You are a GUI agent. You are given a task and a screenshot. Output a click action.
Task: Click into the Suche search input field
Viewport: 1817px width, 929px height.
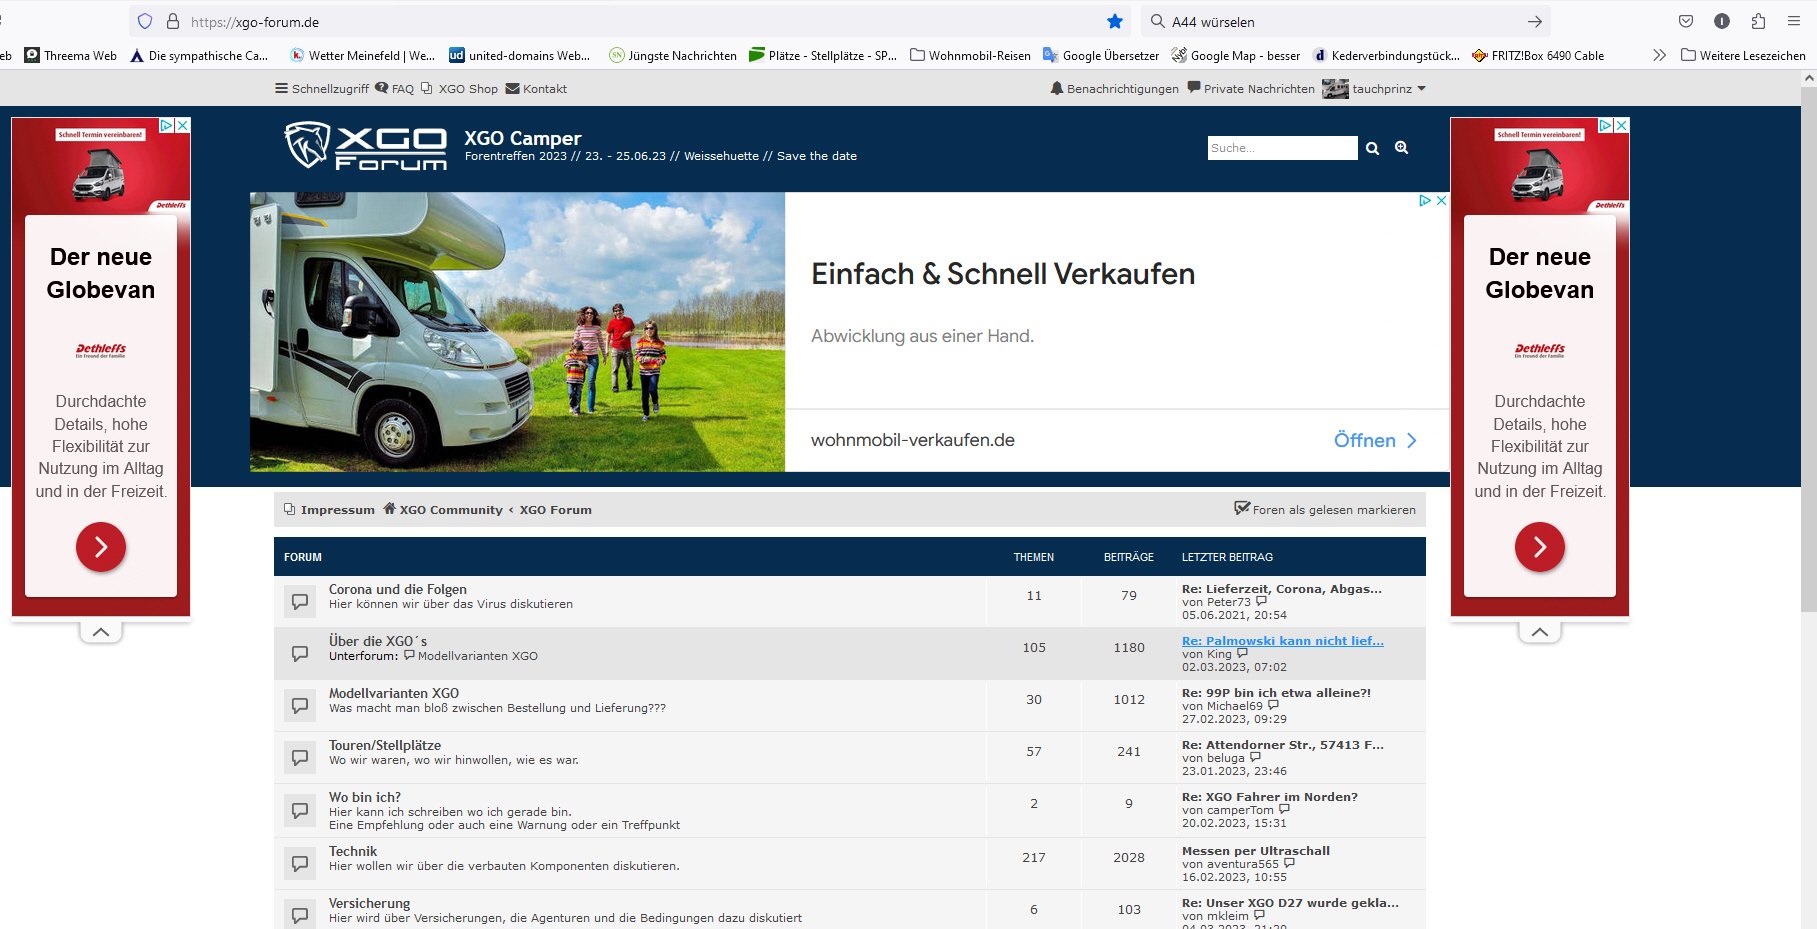1281,148
